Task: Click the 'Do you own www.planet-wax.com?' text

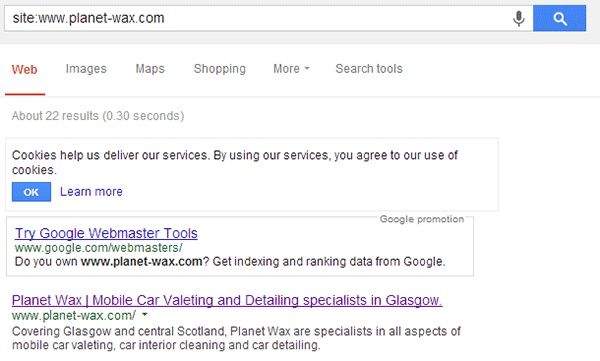Action: pyautogui.click(x=112, y=261)
